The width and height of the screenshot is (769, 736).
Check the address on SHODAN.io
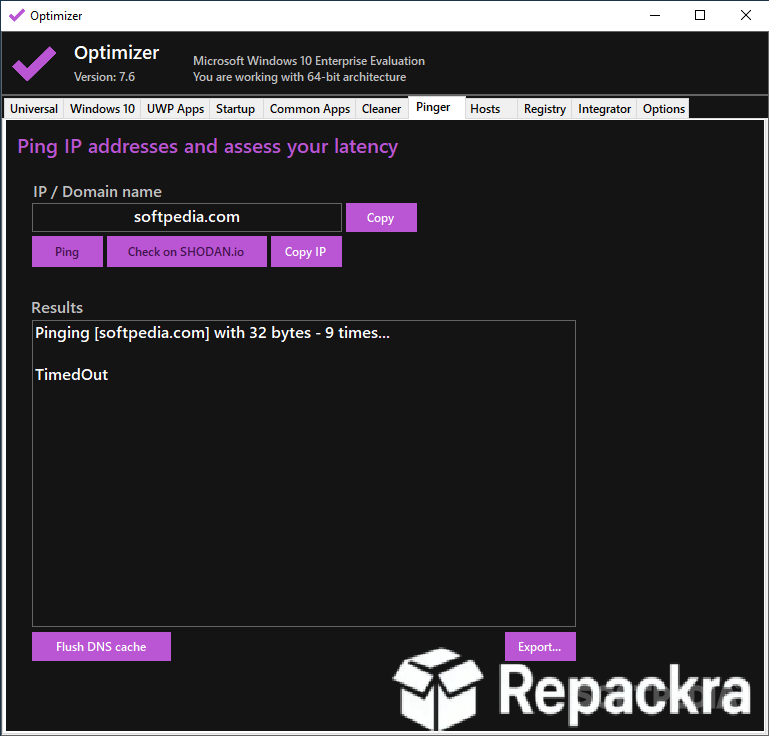tap(186, 252)
